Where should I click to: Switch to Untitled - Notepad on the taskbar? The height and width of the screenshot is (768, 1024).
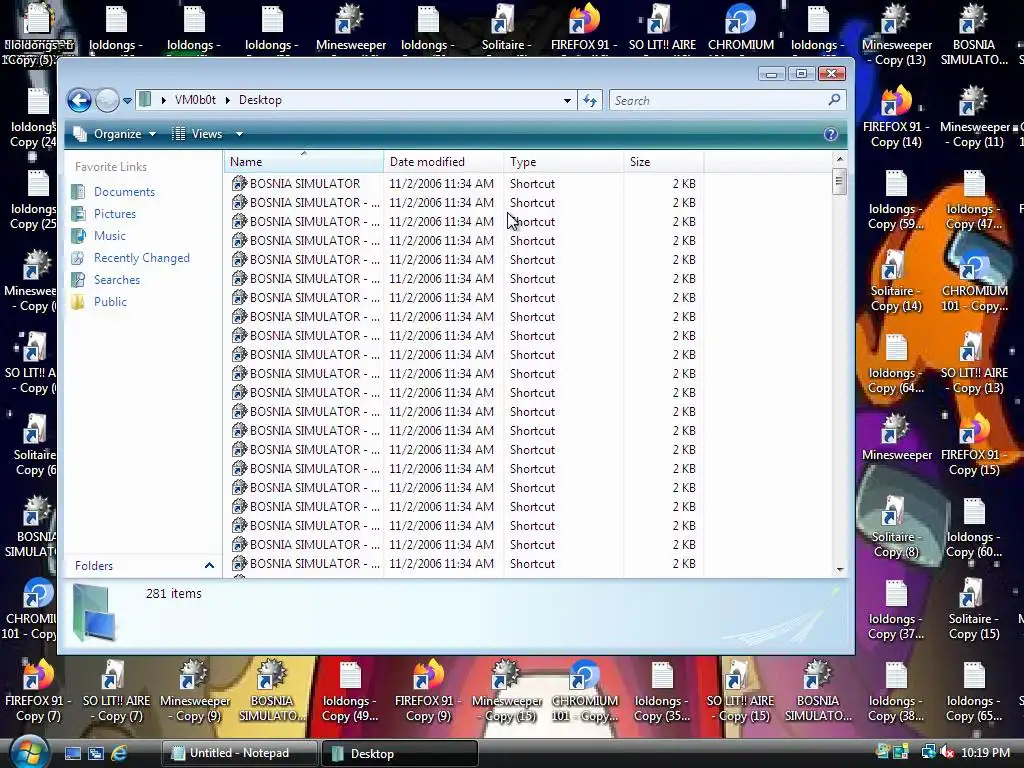click(238, 753)
